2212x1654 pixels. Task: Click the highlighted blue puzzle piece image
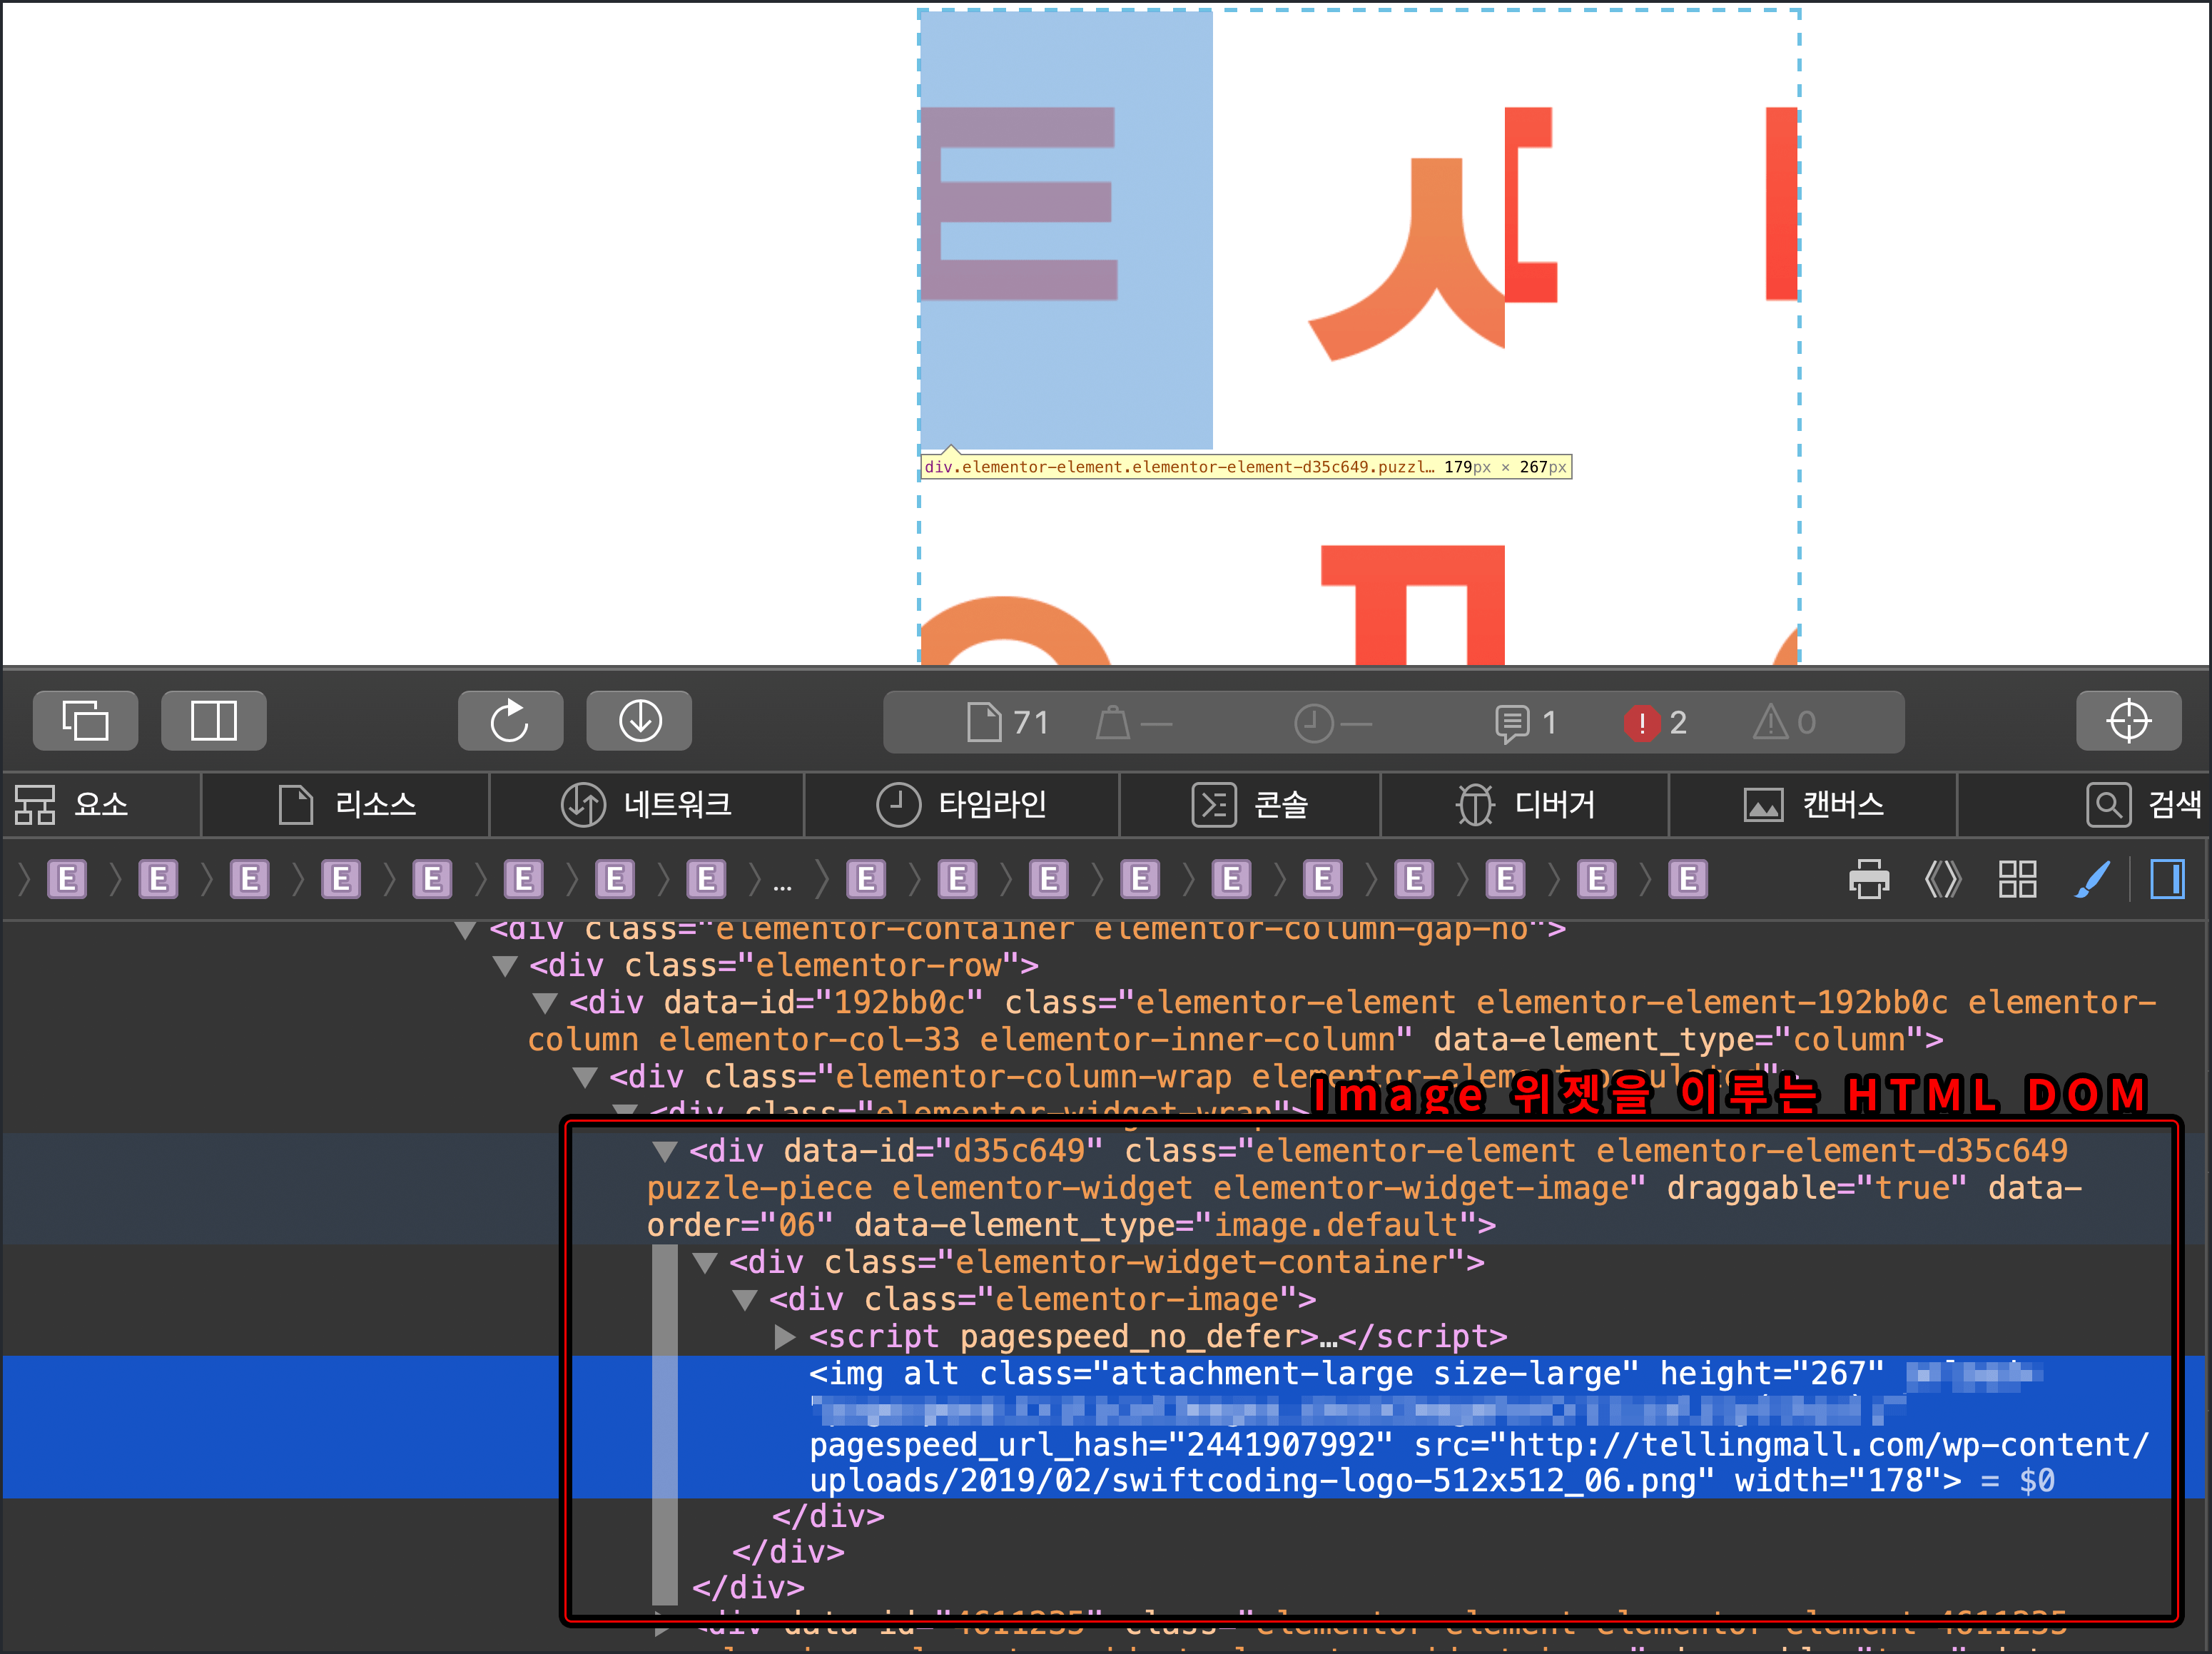coord(1066,230)
